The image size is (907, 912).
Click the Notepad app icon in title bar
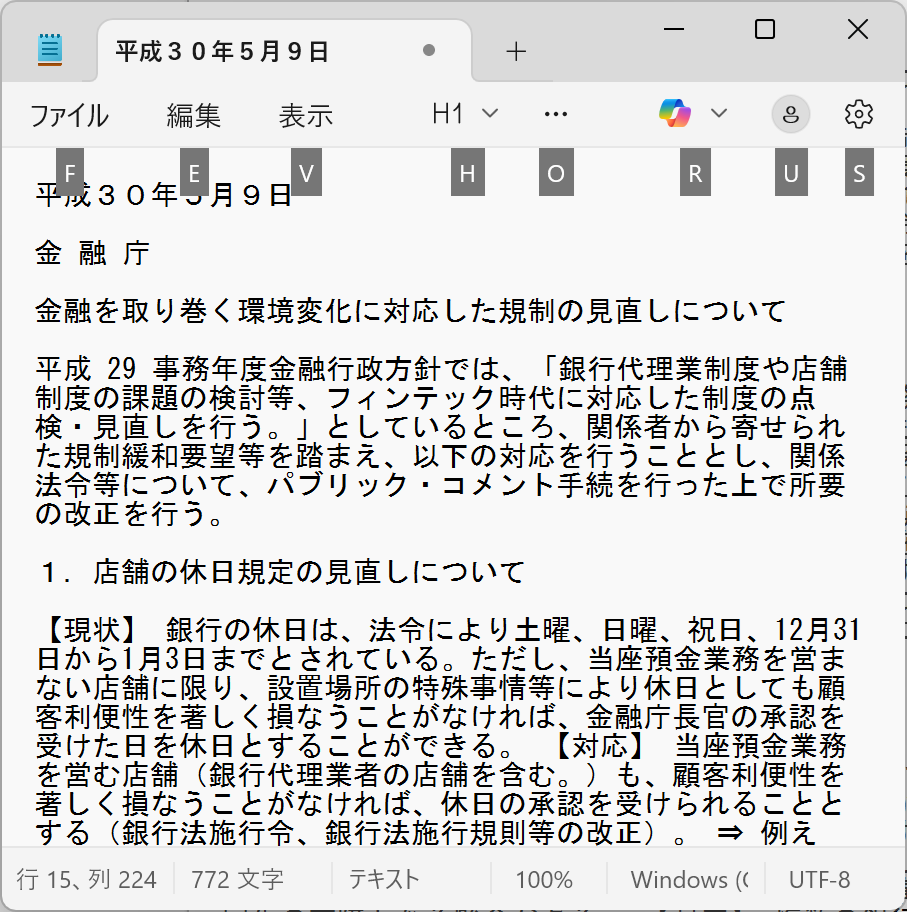49,50
